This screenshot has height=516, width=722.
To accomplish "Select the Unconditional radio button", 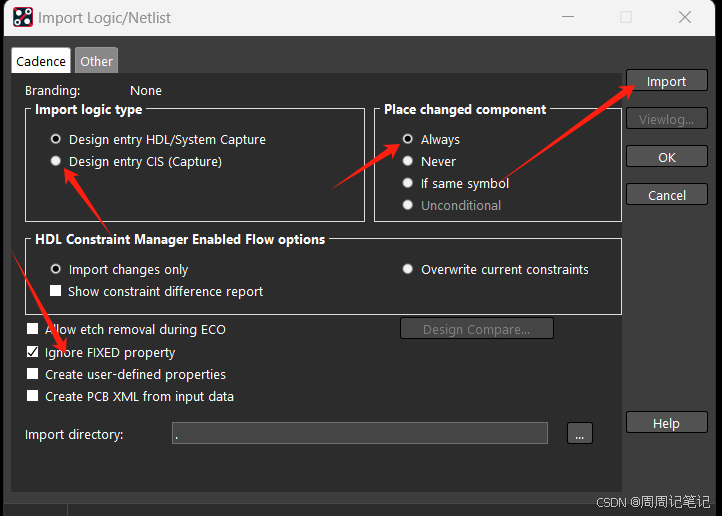I will [x=408, y=205].
